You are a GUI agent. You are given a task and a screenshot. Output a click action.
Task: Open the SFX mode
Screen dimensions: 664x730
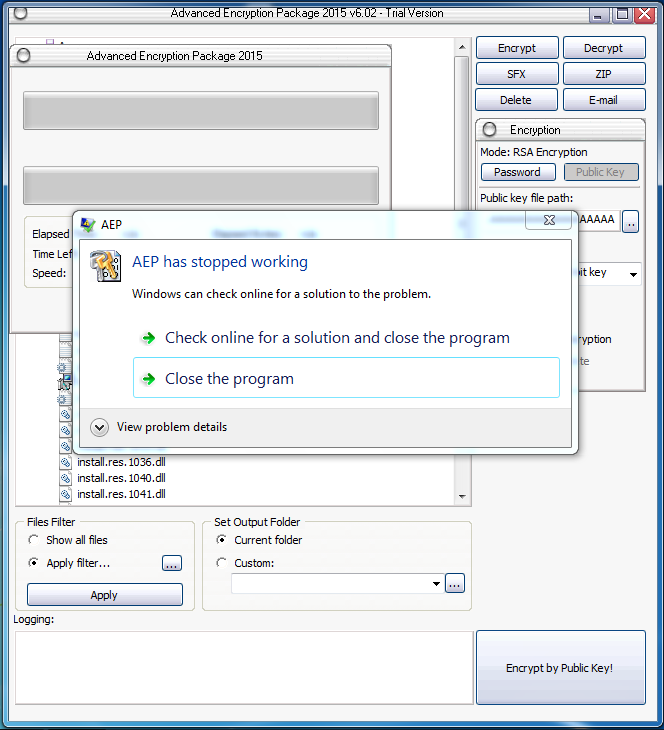(517, 74)
